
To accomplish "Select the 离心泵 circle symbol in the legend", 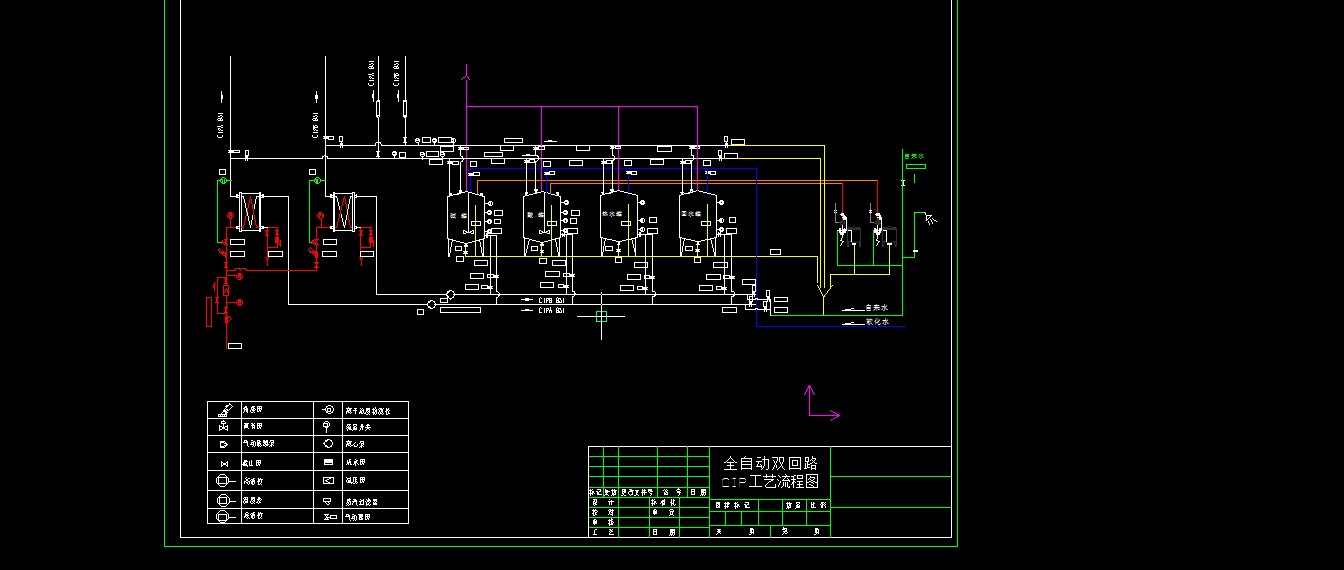I will tap(328, 444).
